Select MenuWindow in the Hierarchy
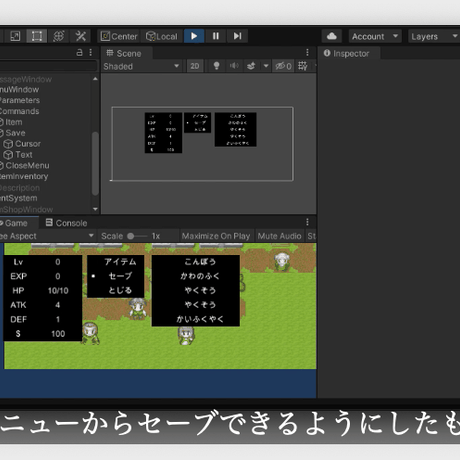This screenshot has width=460, height=460. pyautogui.click(x=19, y=90)
